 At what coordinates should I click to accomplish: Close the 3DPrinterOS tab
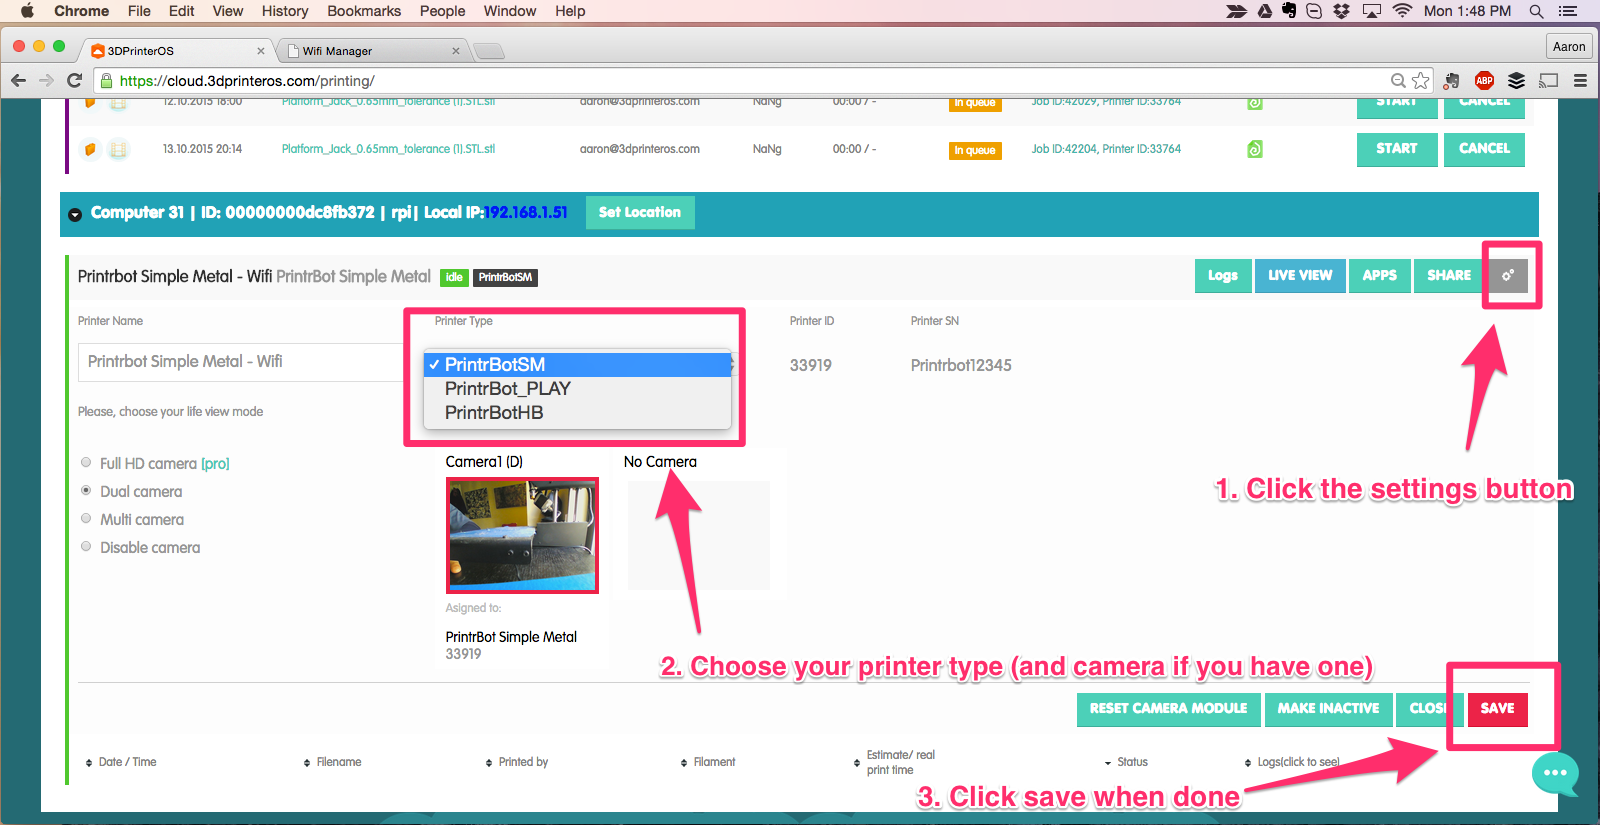tap(261, 51)
